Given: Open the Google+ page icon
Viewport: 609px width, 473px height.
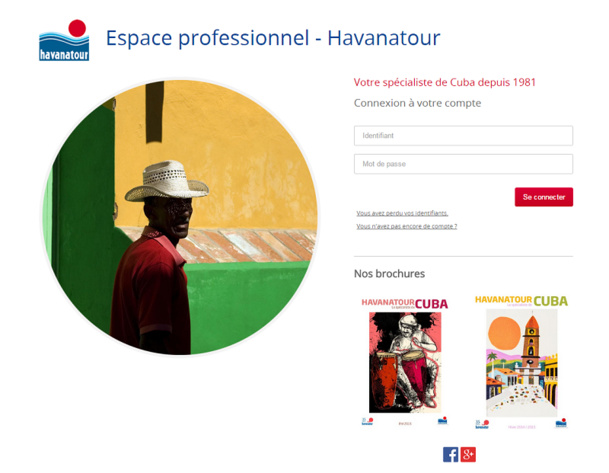Looking at the screenshot, I should pos(468,454).
